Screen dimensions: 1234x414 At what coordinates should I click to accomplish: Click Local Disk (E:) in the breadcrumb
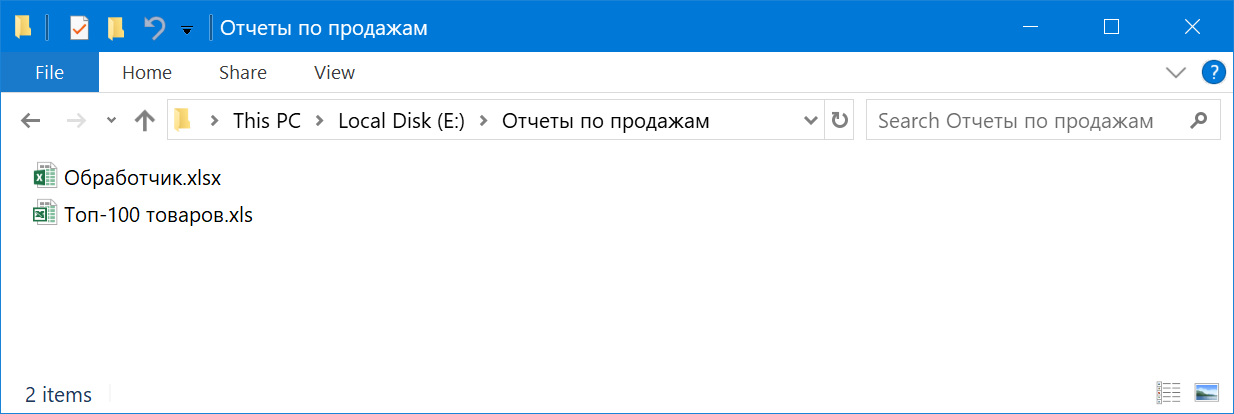pos(402,121)
